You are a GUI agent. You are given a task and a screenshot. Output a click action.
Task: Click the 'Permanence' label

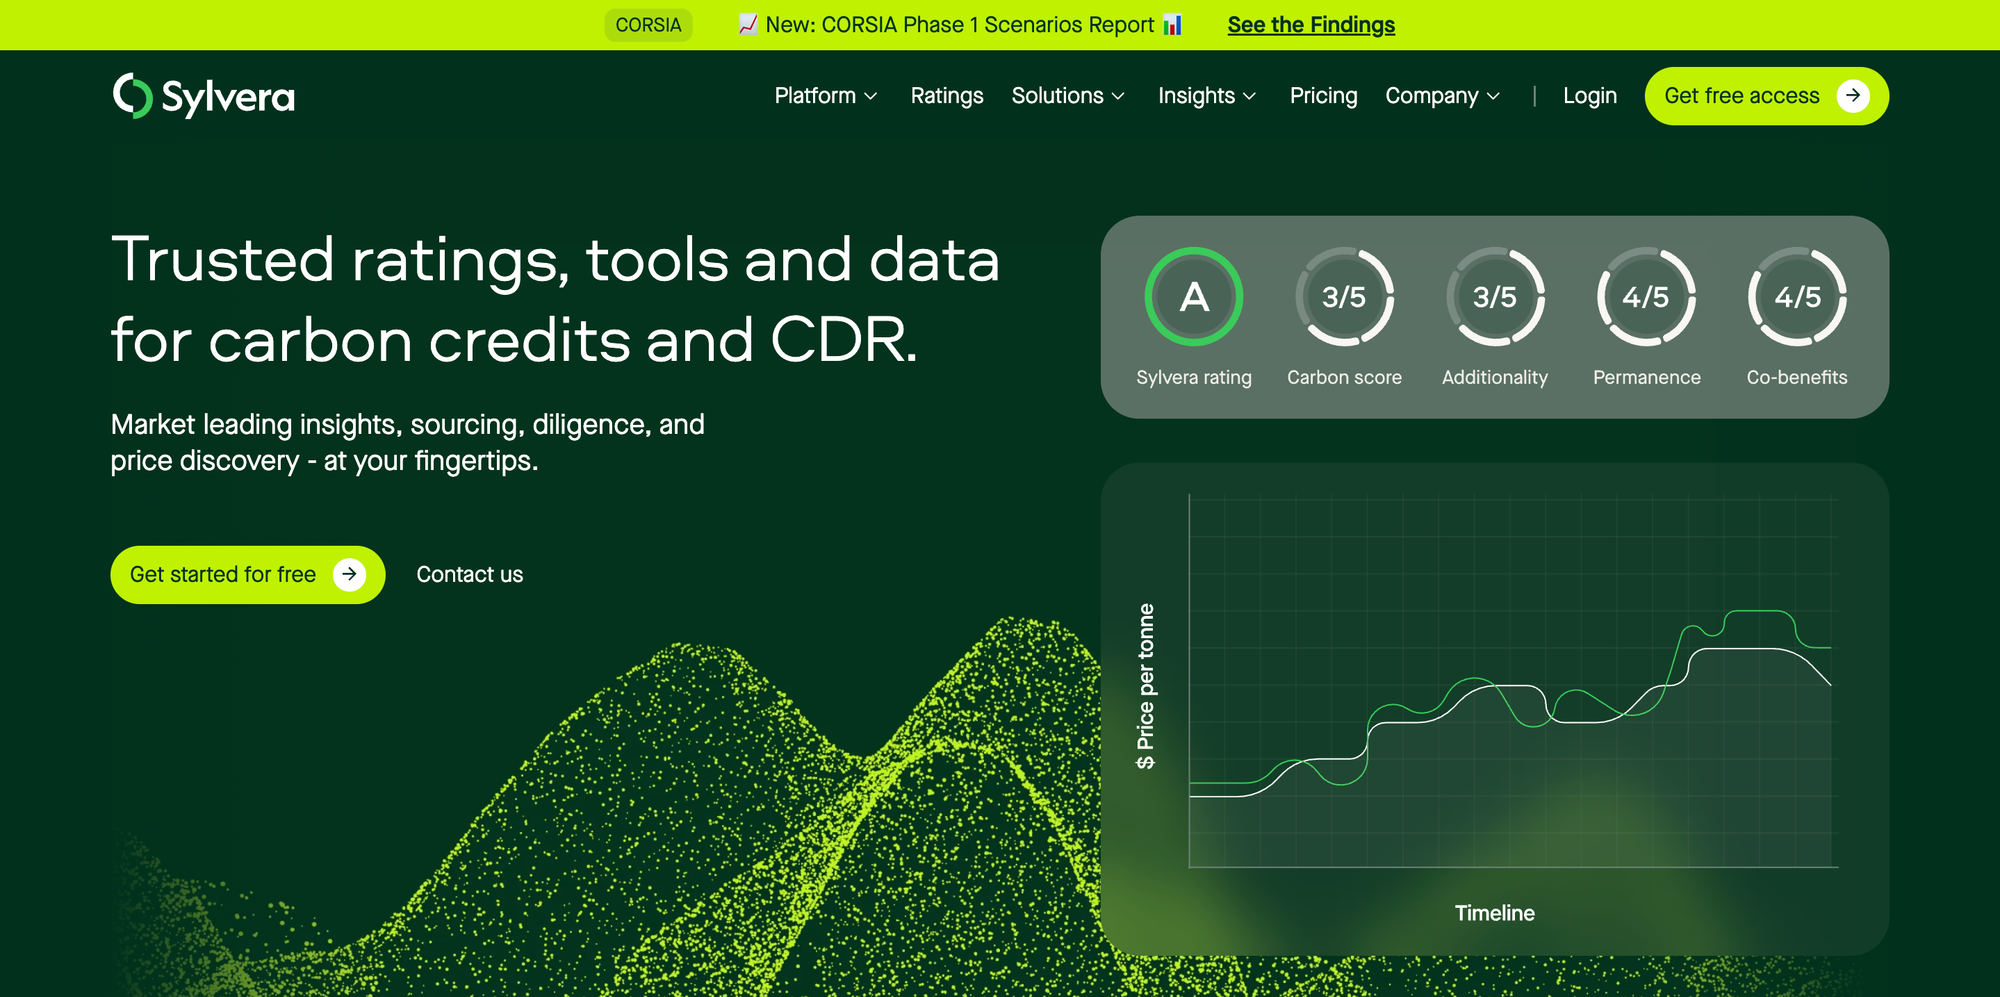[1647, 377]
